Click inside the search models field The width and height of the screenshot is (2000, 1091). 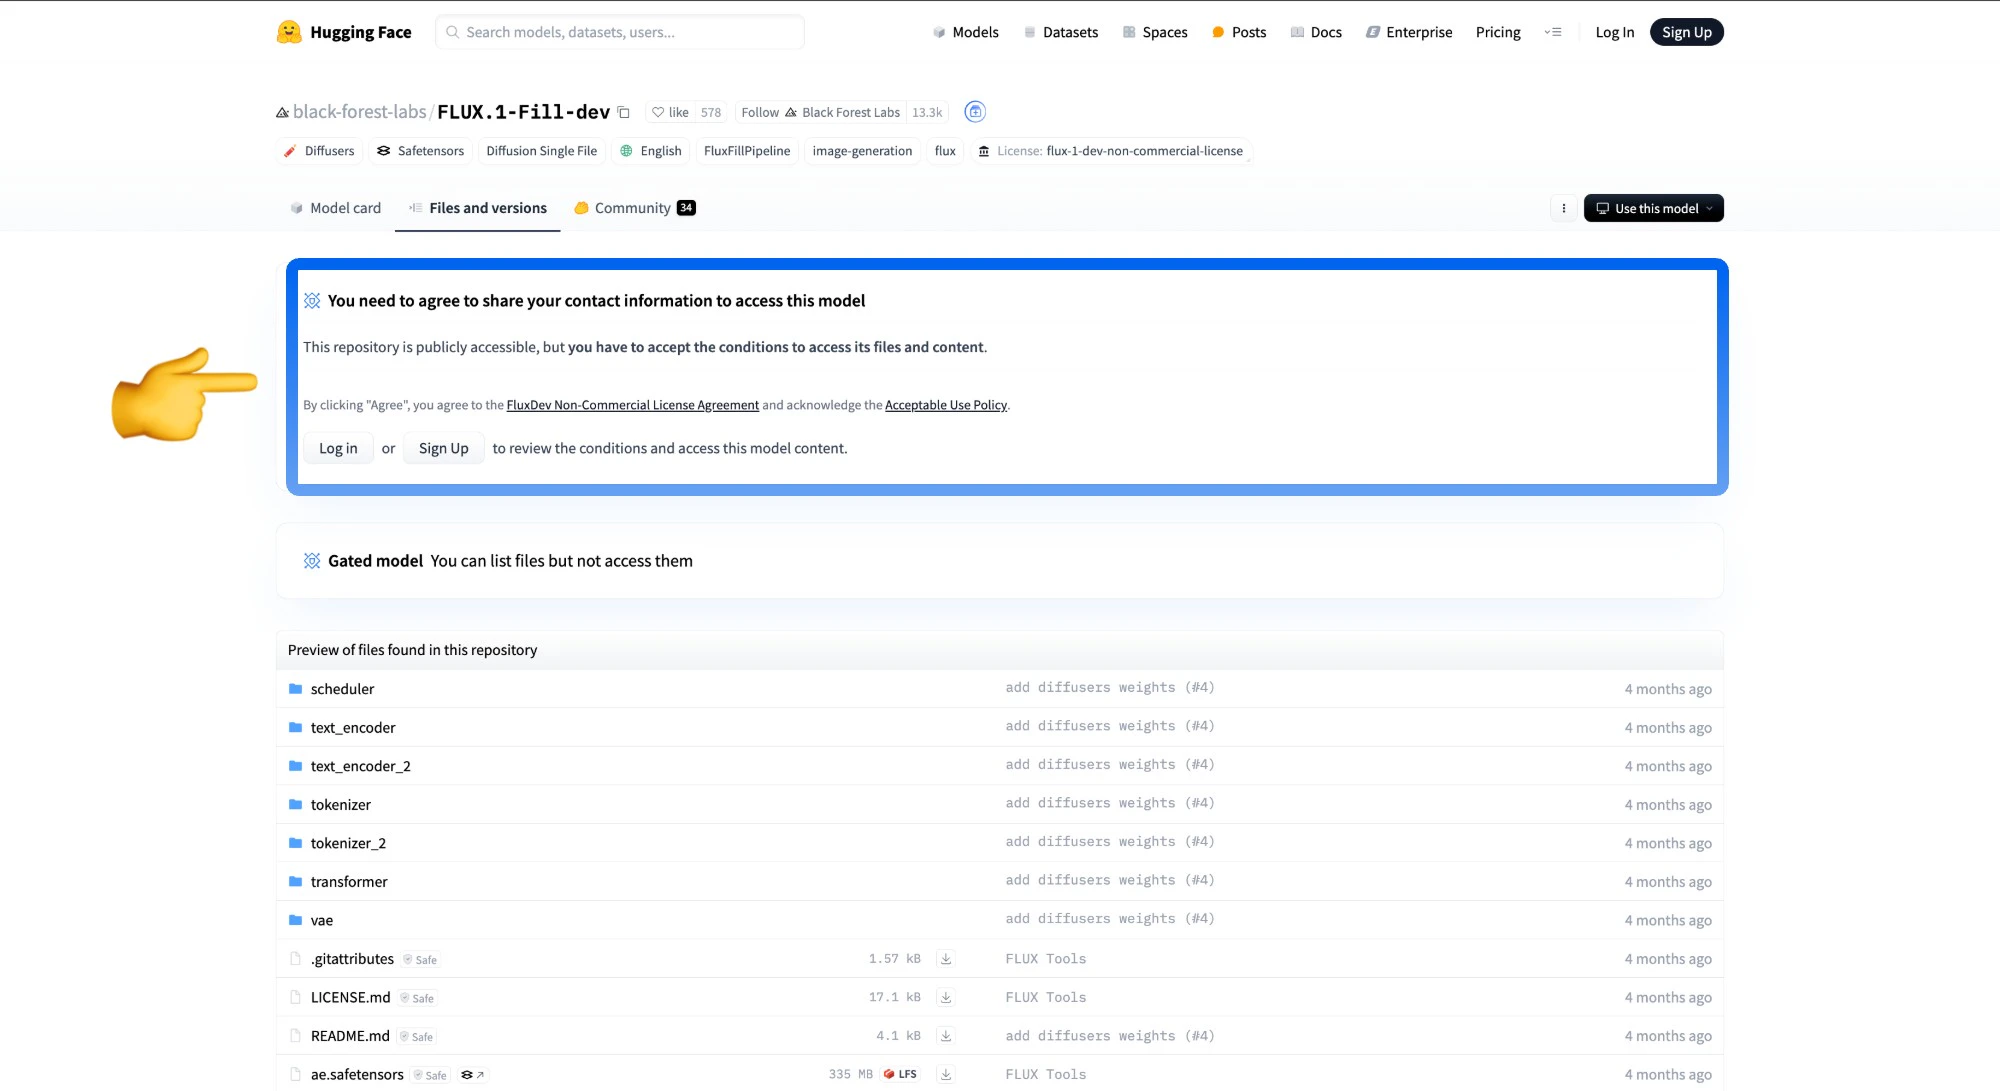[x=619, y=31]
